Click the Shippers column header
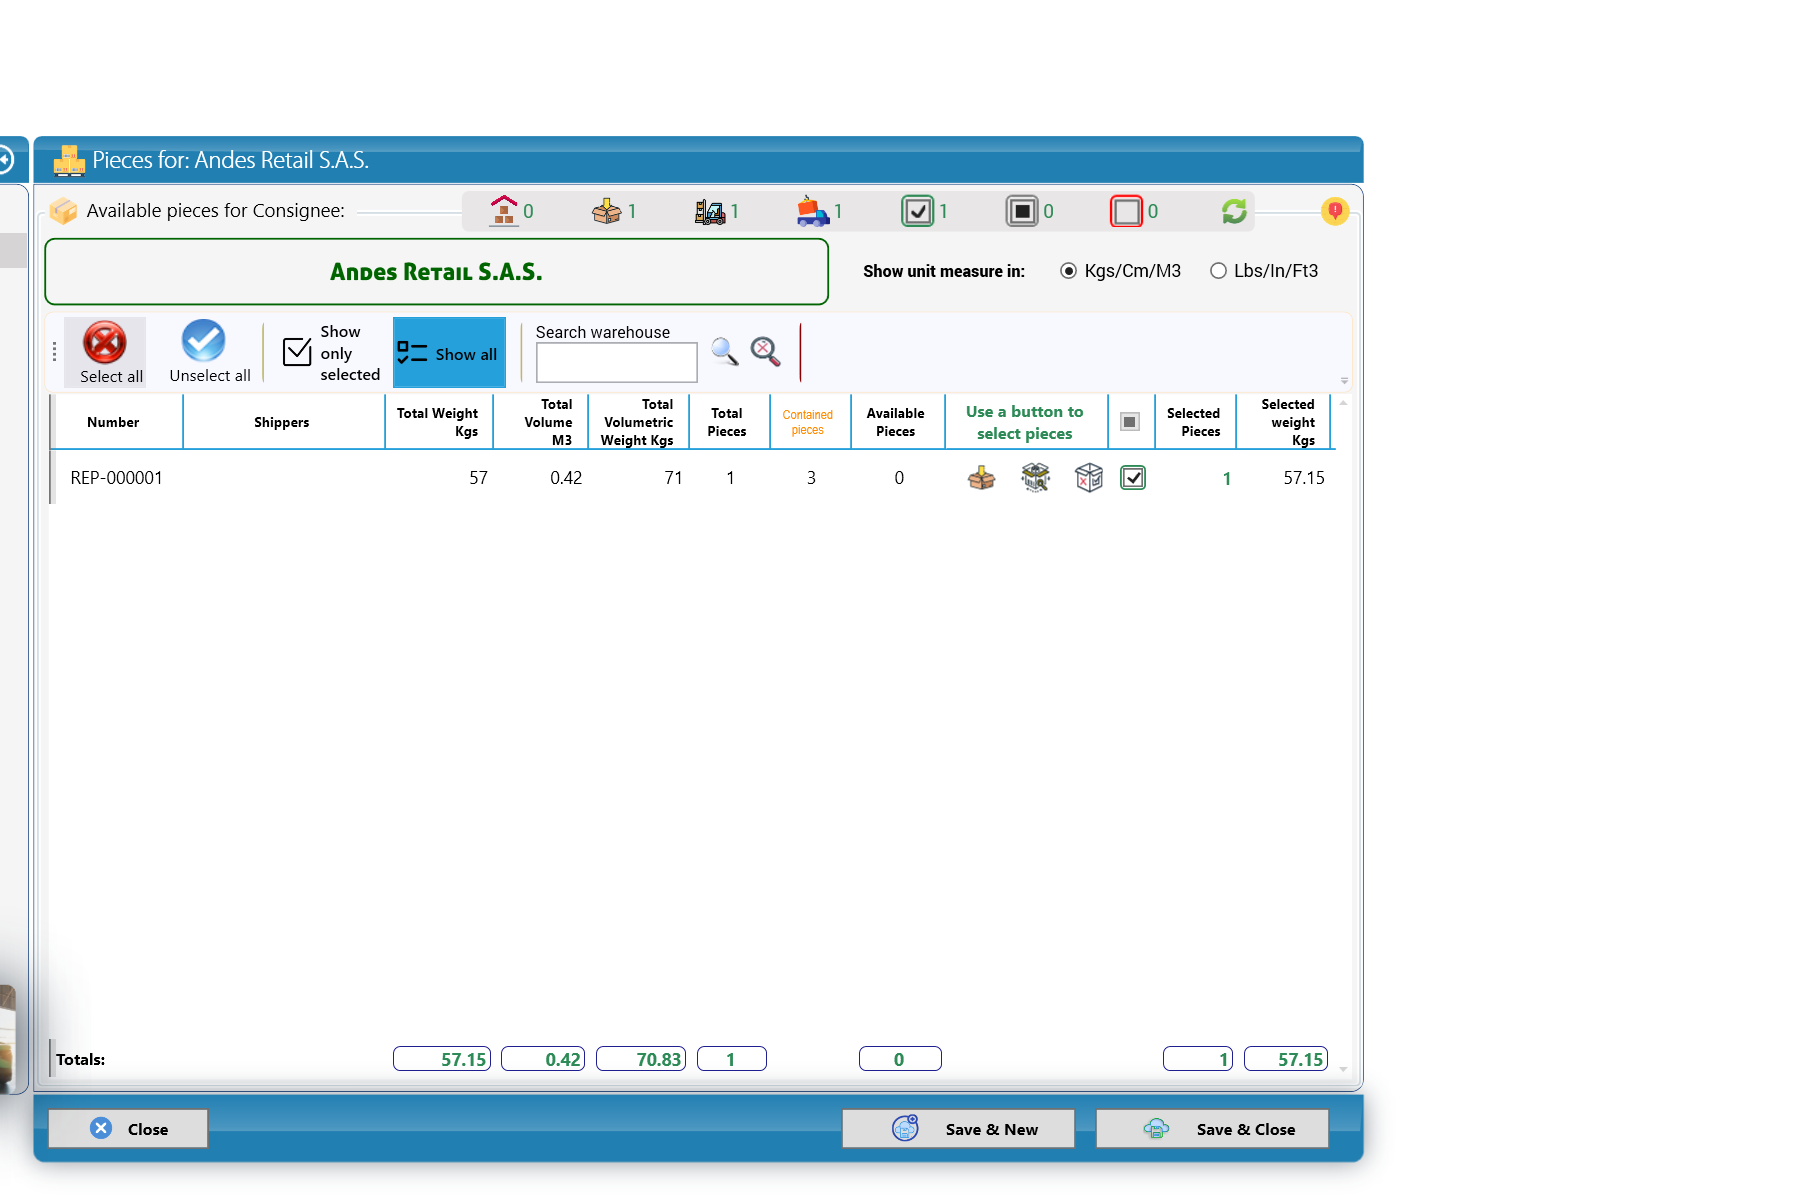The width and height of the screenshot is (1800, 1200). (x=282, y=422)
